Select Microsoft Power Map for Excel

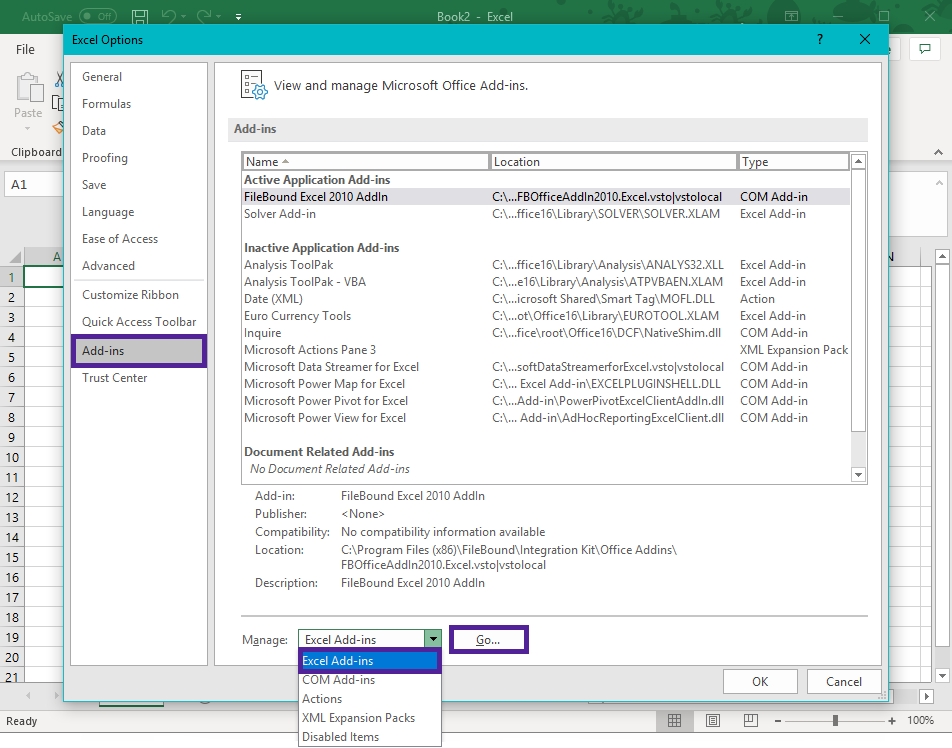coord(546,384)
